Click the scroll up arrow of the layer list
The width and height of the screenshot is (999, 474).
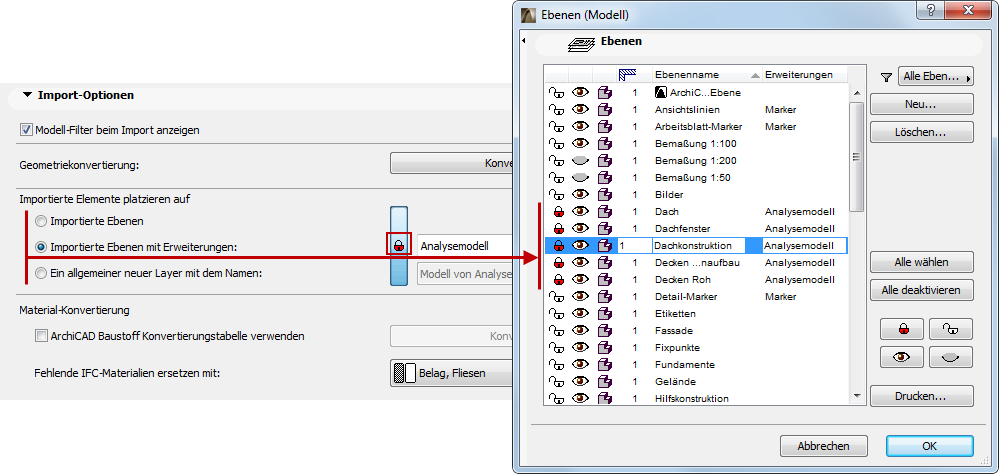point(856,92)
